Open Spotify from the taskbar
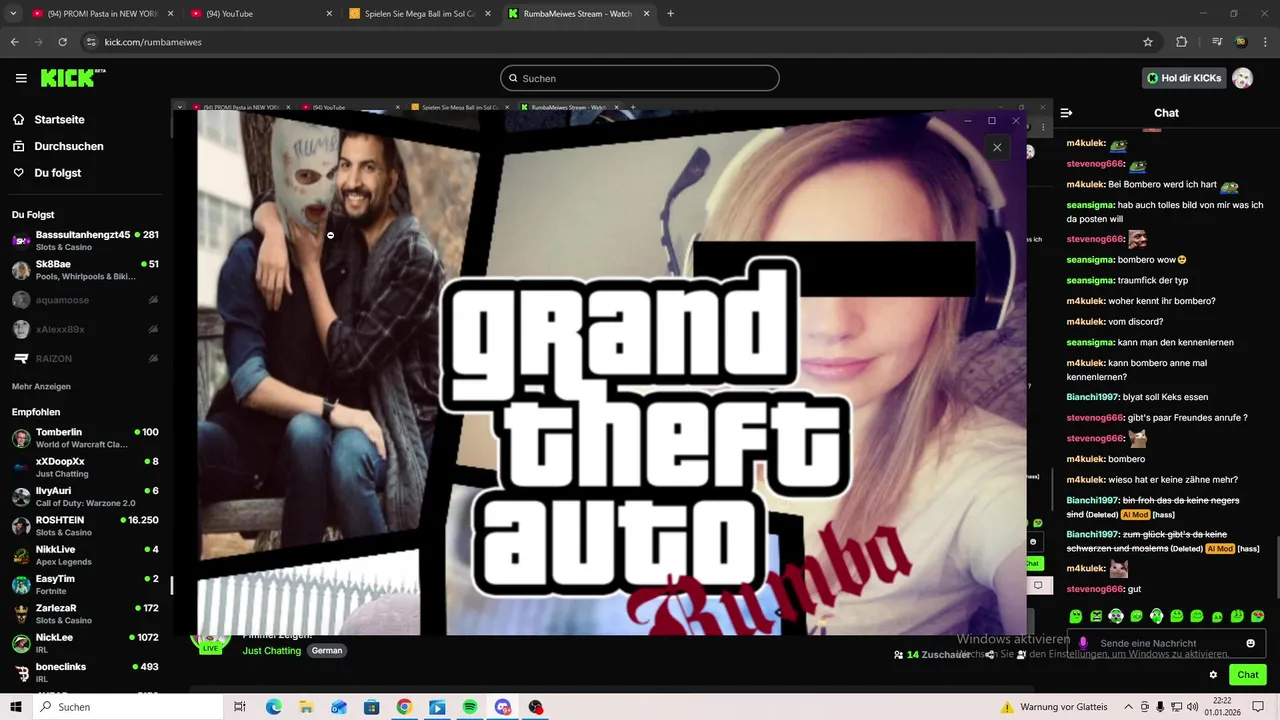This screenshot has width=1280, height=720. click(470, 707)
